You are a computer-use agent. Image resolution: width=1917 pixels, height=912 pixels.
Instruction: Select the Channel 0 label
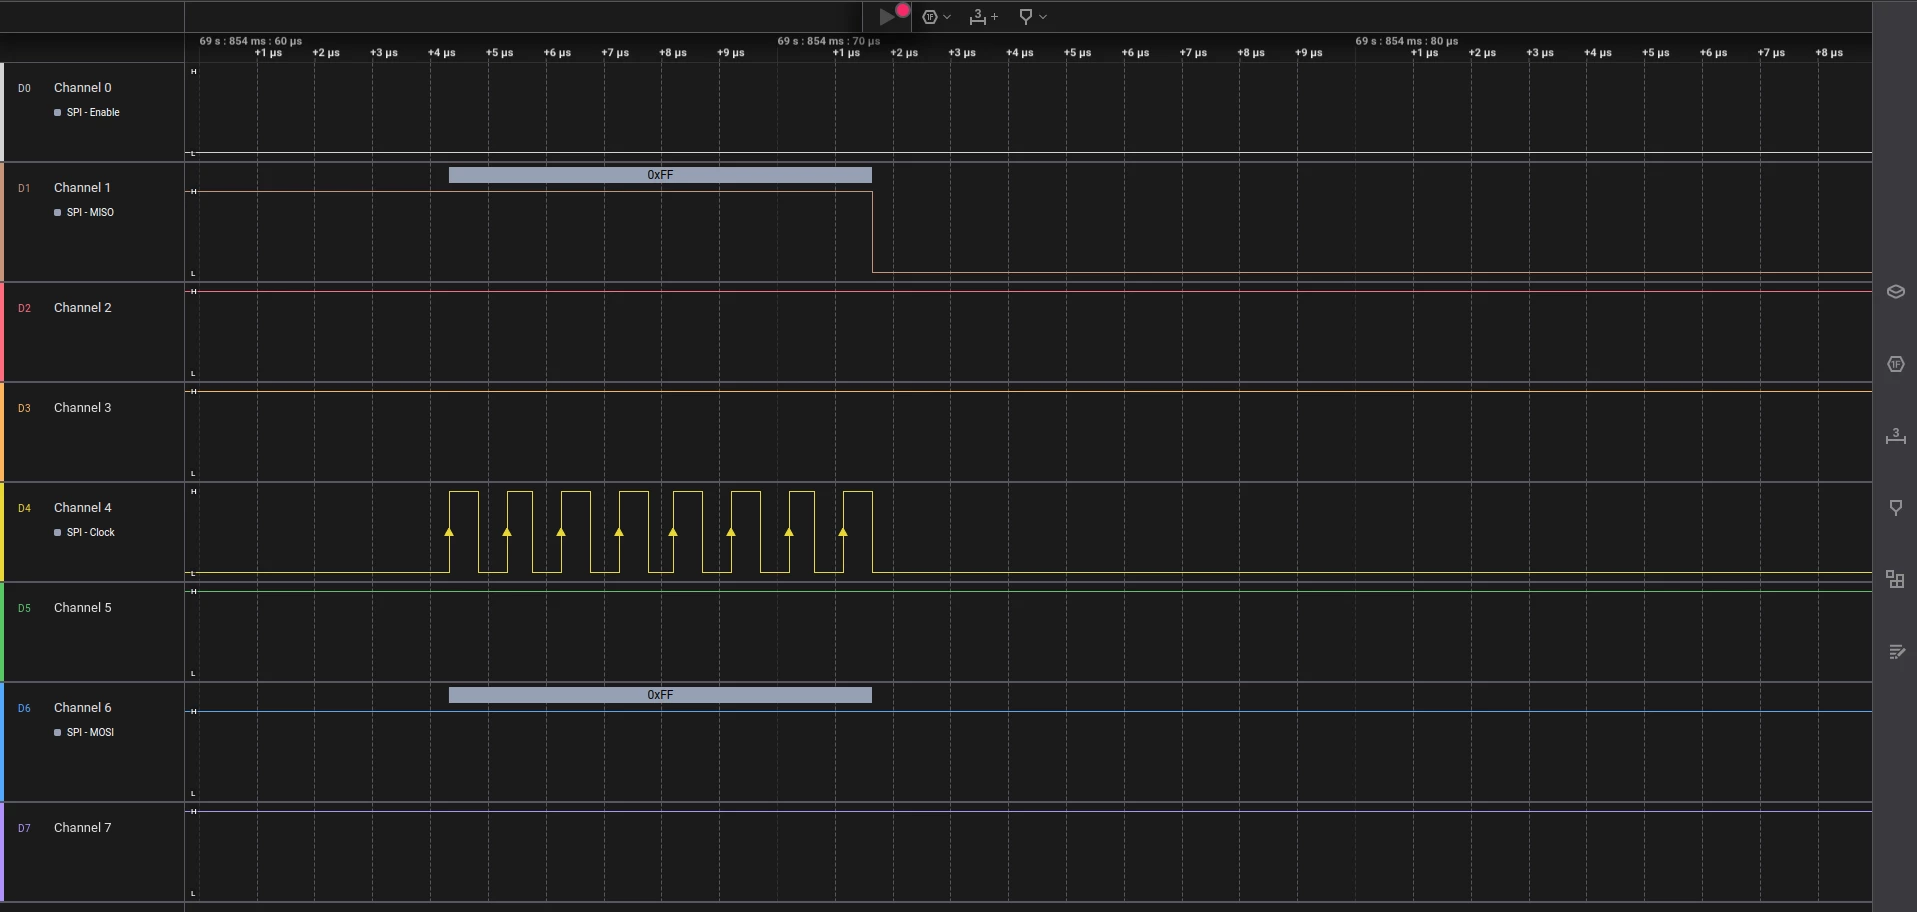point(83,88)
